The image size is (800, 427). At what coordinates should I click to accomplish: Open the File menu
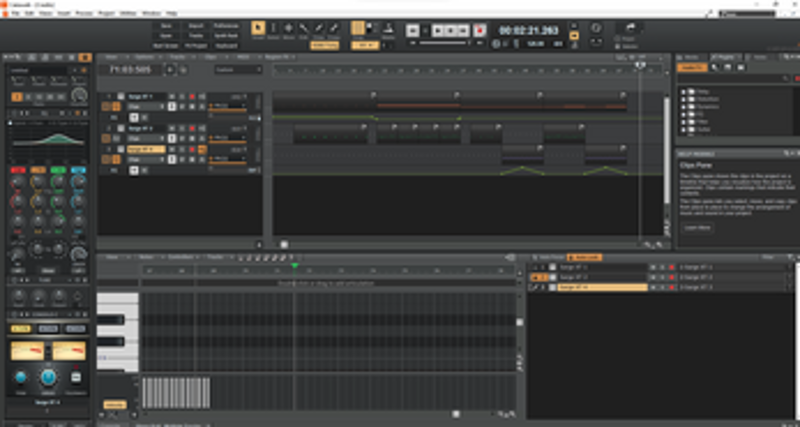click(x=15, y=13)
